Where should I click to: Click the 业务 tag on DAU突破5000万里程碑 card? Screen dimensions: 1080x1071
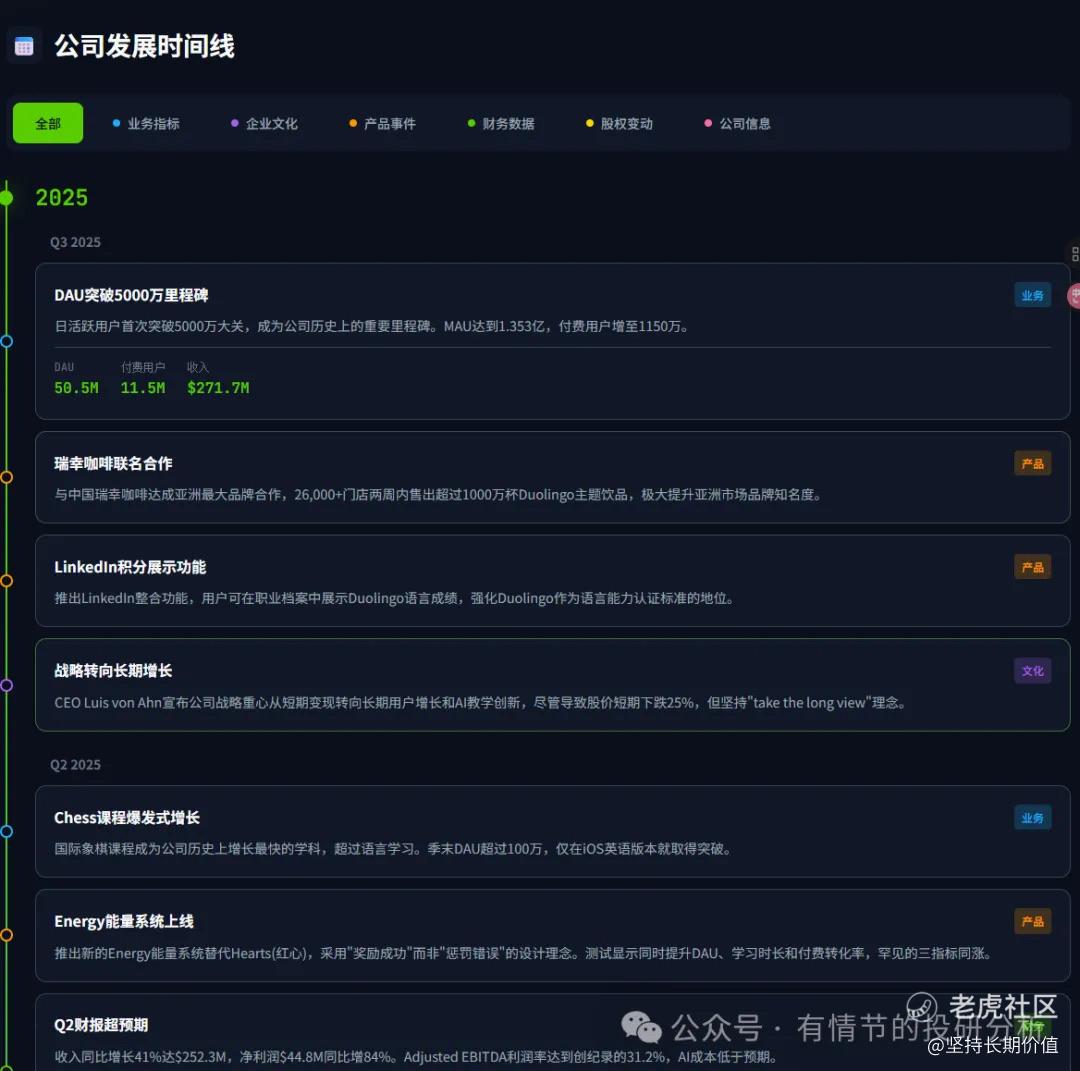(1032, 295)
